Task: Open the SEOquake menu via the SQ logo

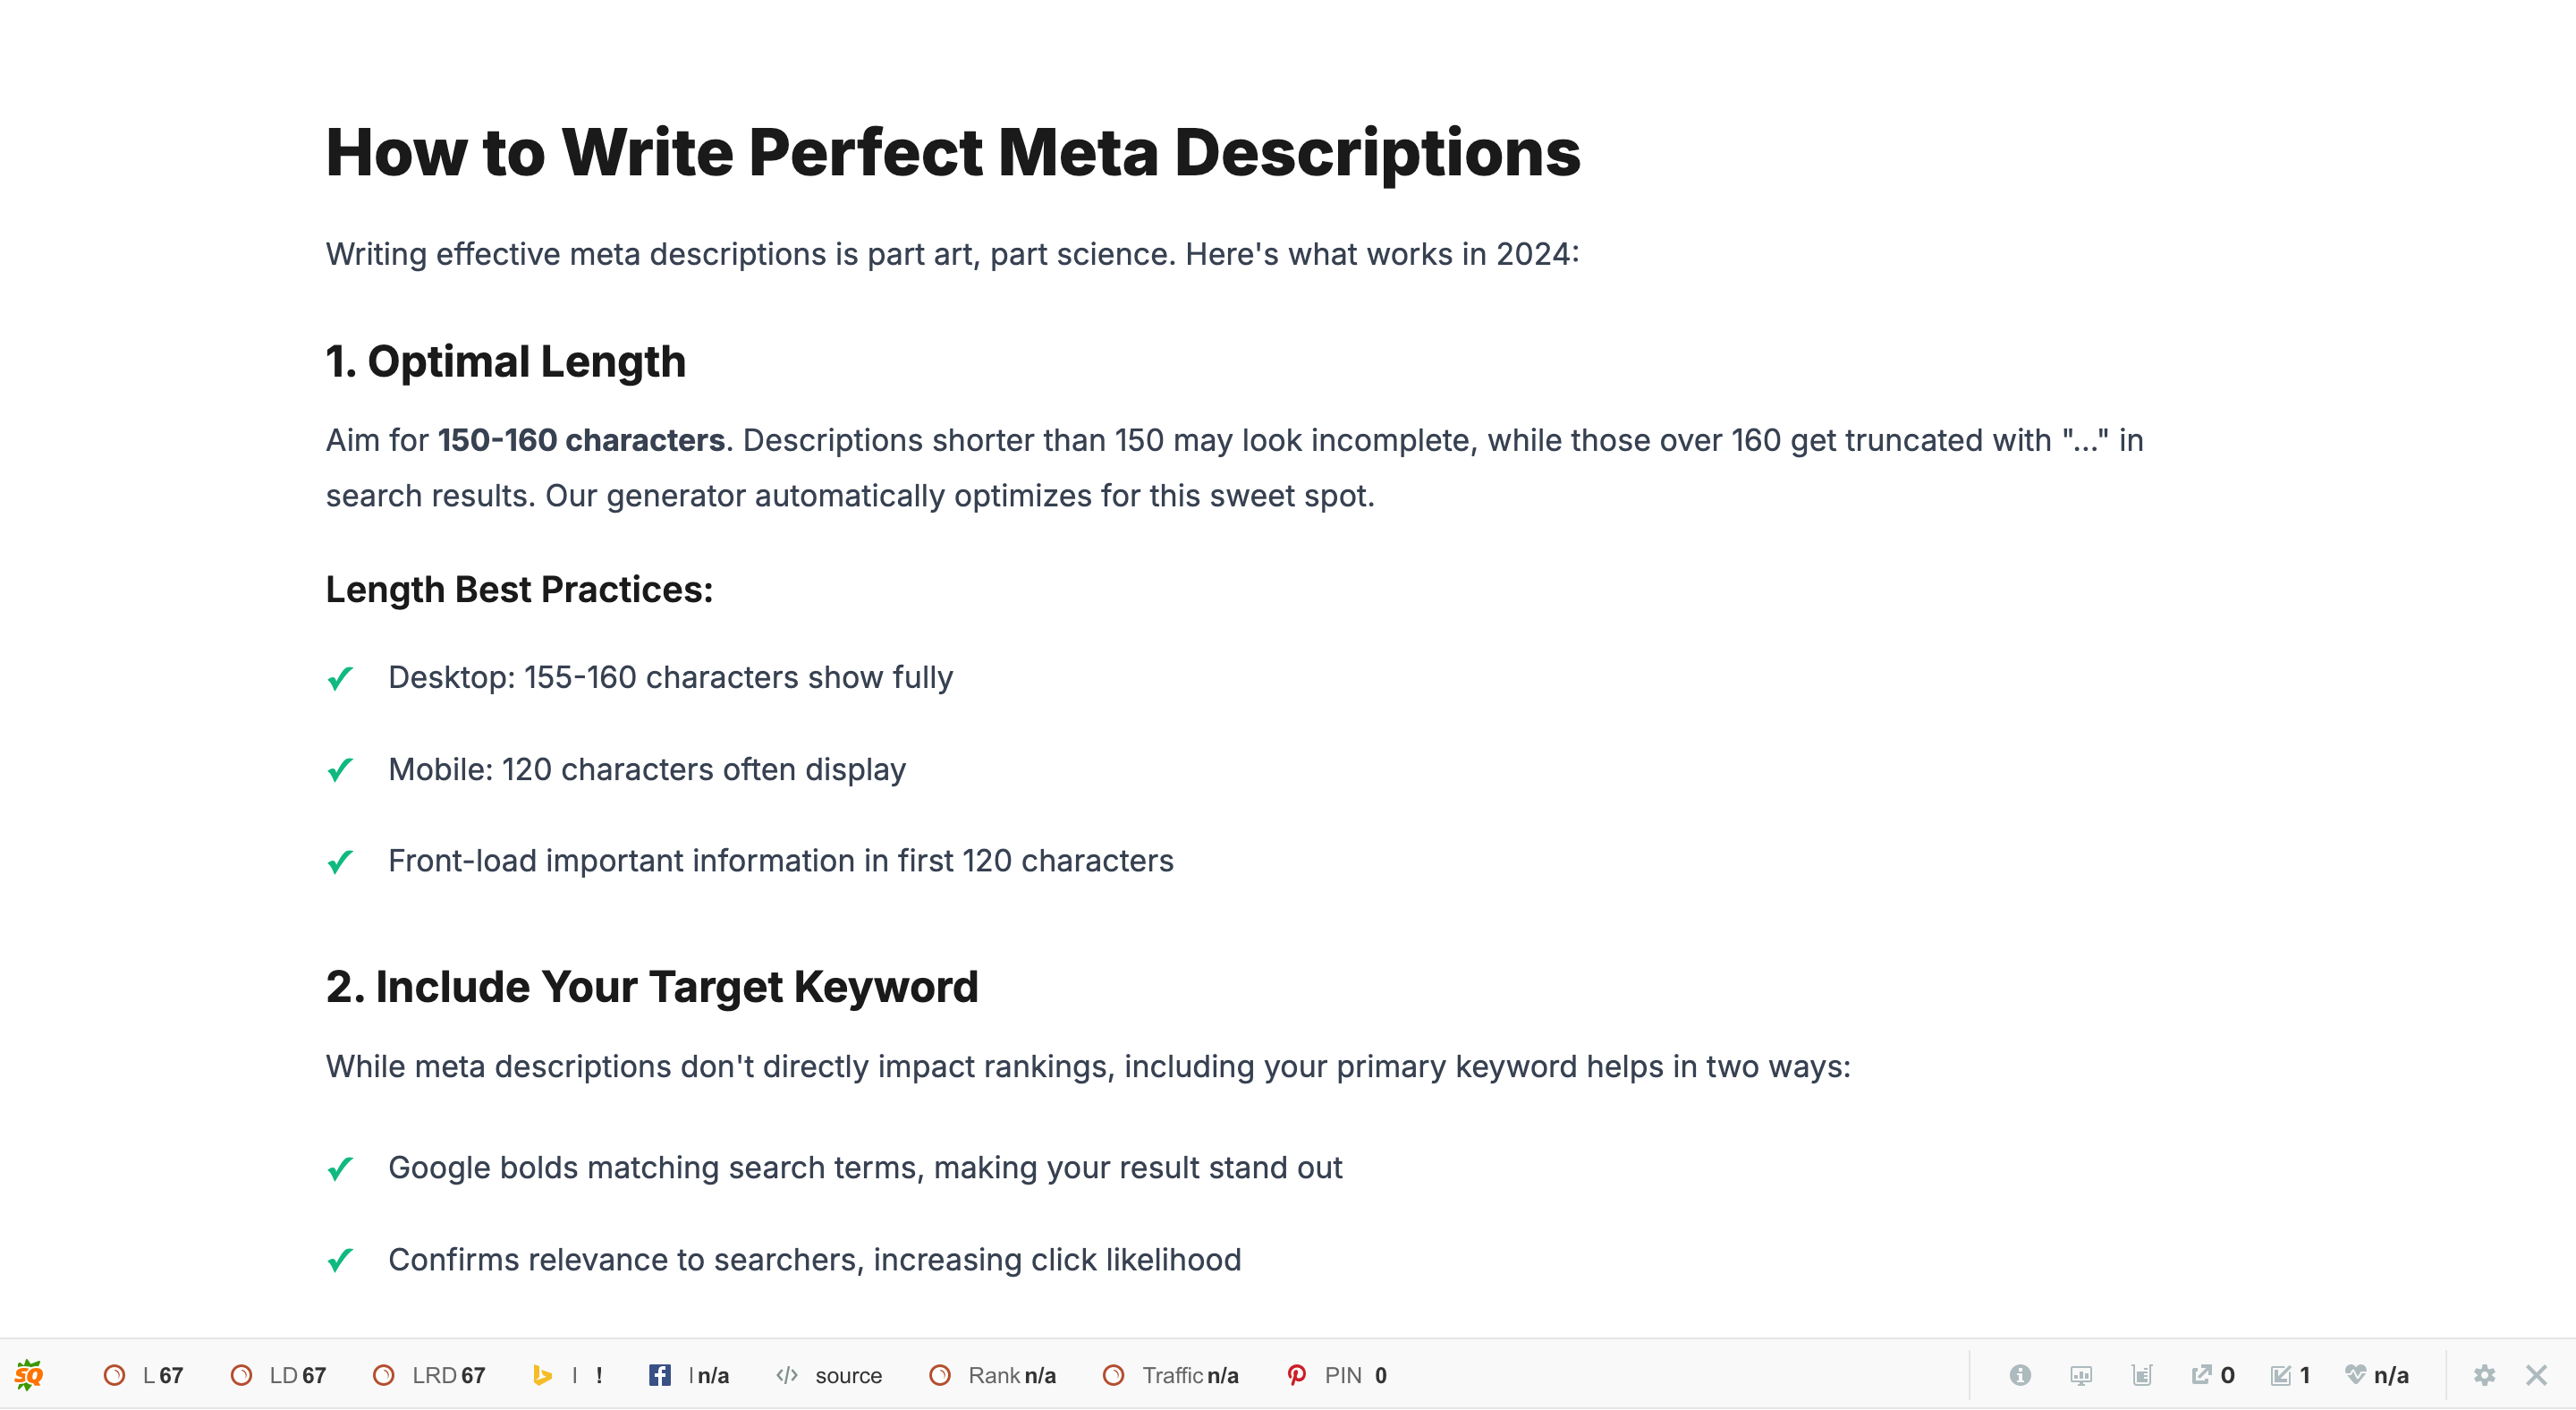Action: [28, 1375]
